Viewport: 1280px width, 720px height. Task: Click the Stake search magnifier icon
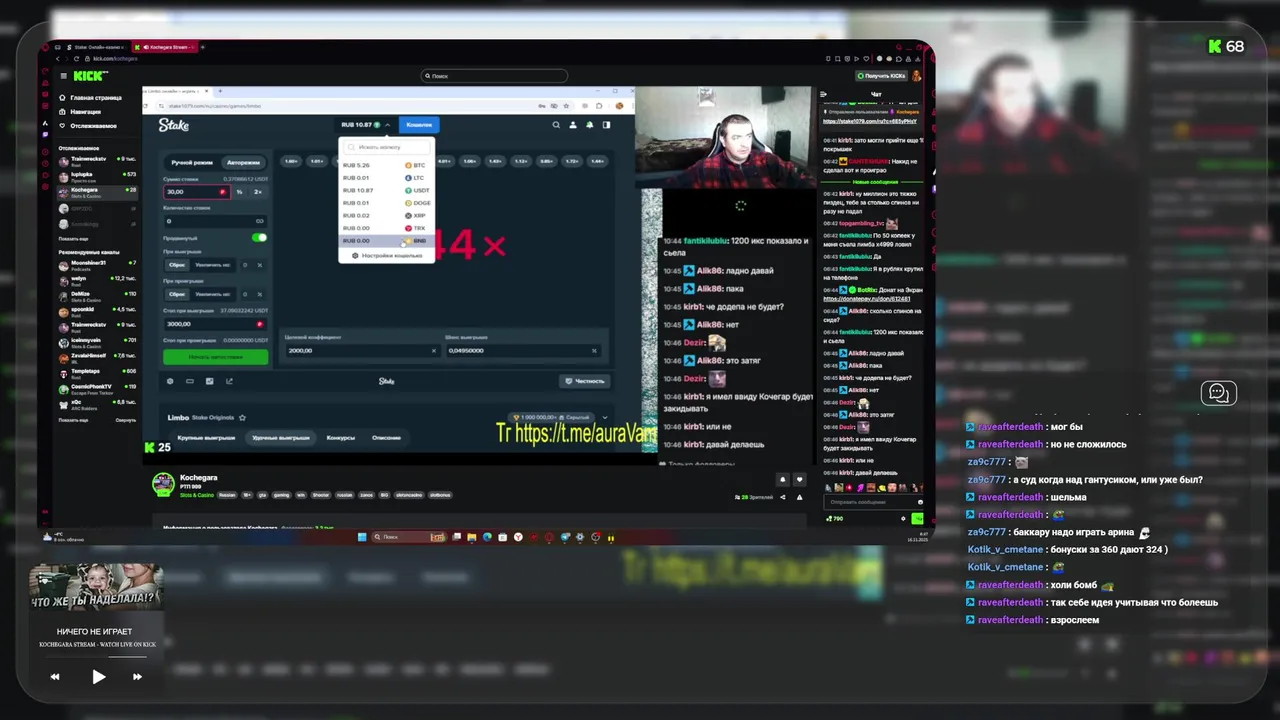coord(556,125)
